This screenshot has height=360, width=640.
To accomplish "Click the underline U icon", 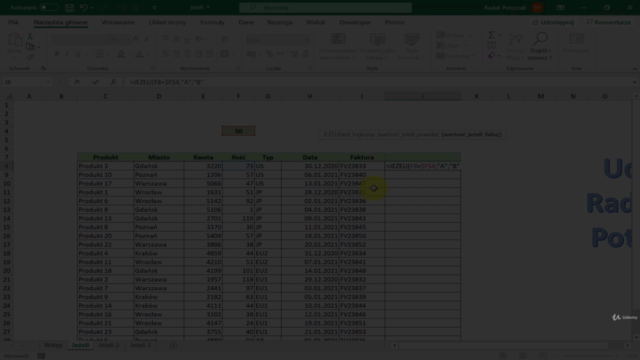I will tap(78, 54).
